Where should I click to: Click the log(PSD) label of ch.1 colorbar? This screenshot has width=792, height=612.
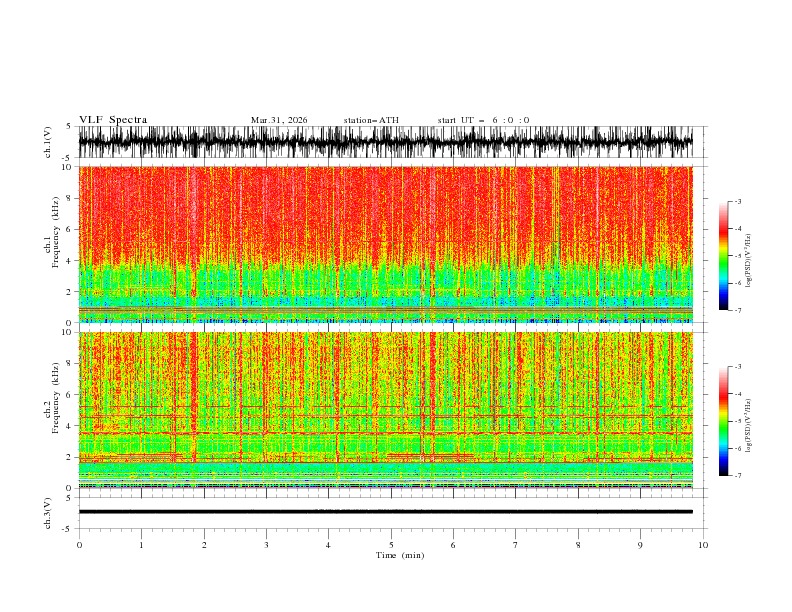pos(748,261)
